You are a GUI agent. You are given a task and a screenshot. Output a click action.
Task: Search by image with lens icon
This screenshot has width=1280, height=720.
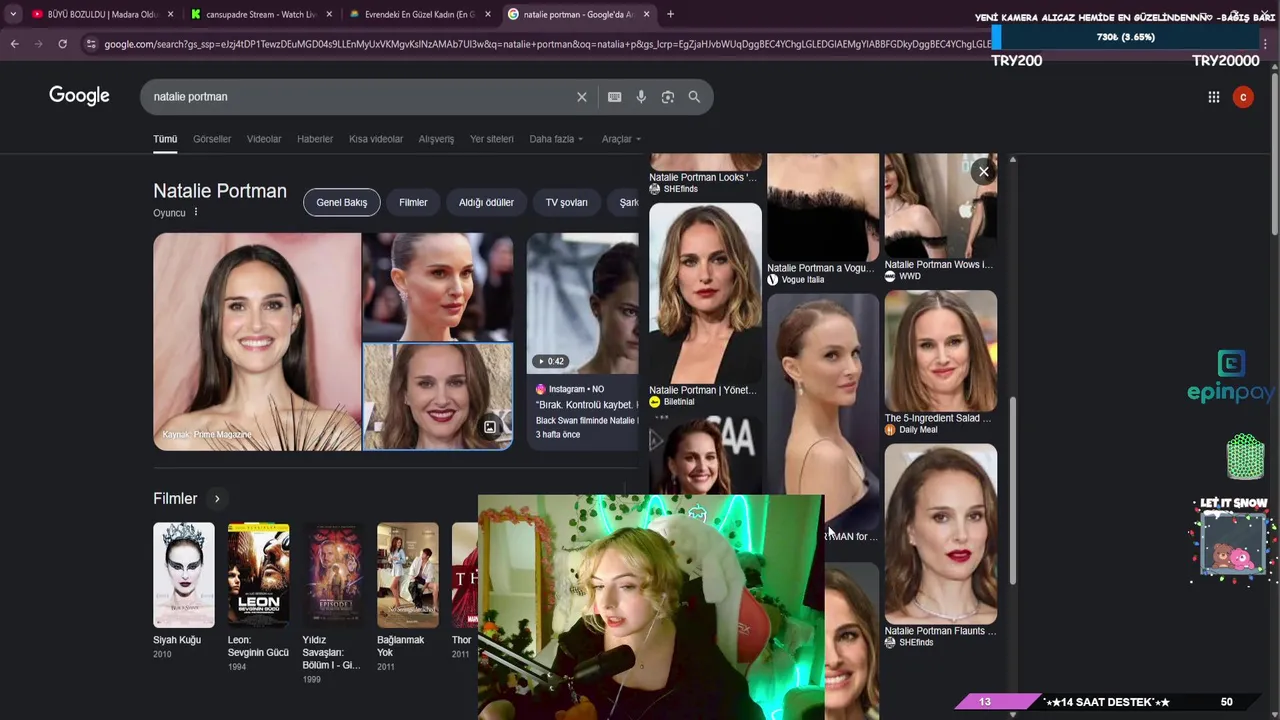point(667,97)
